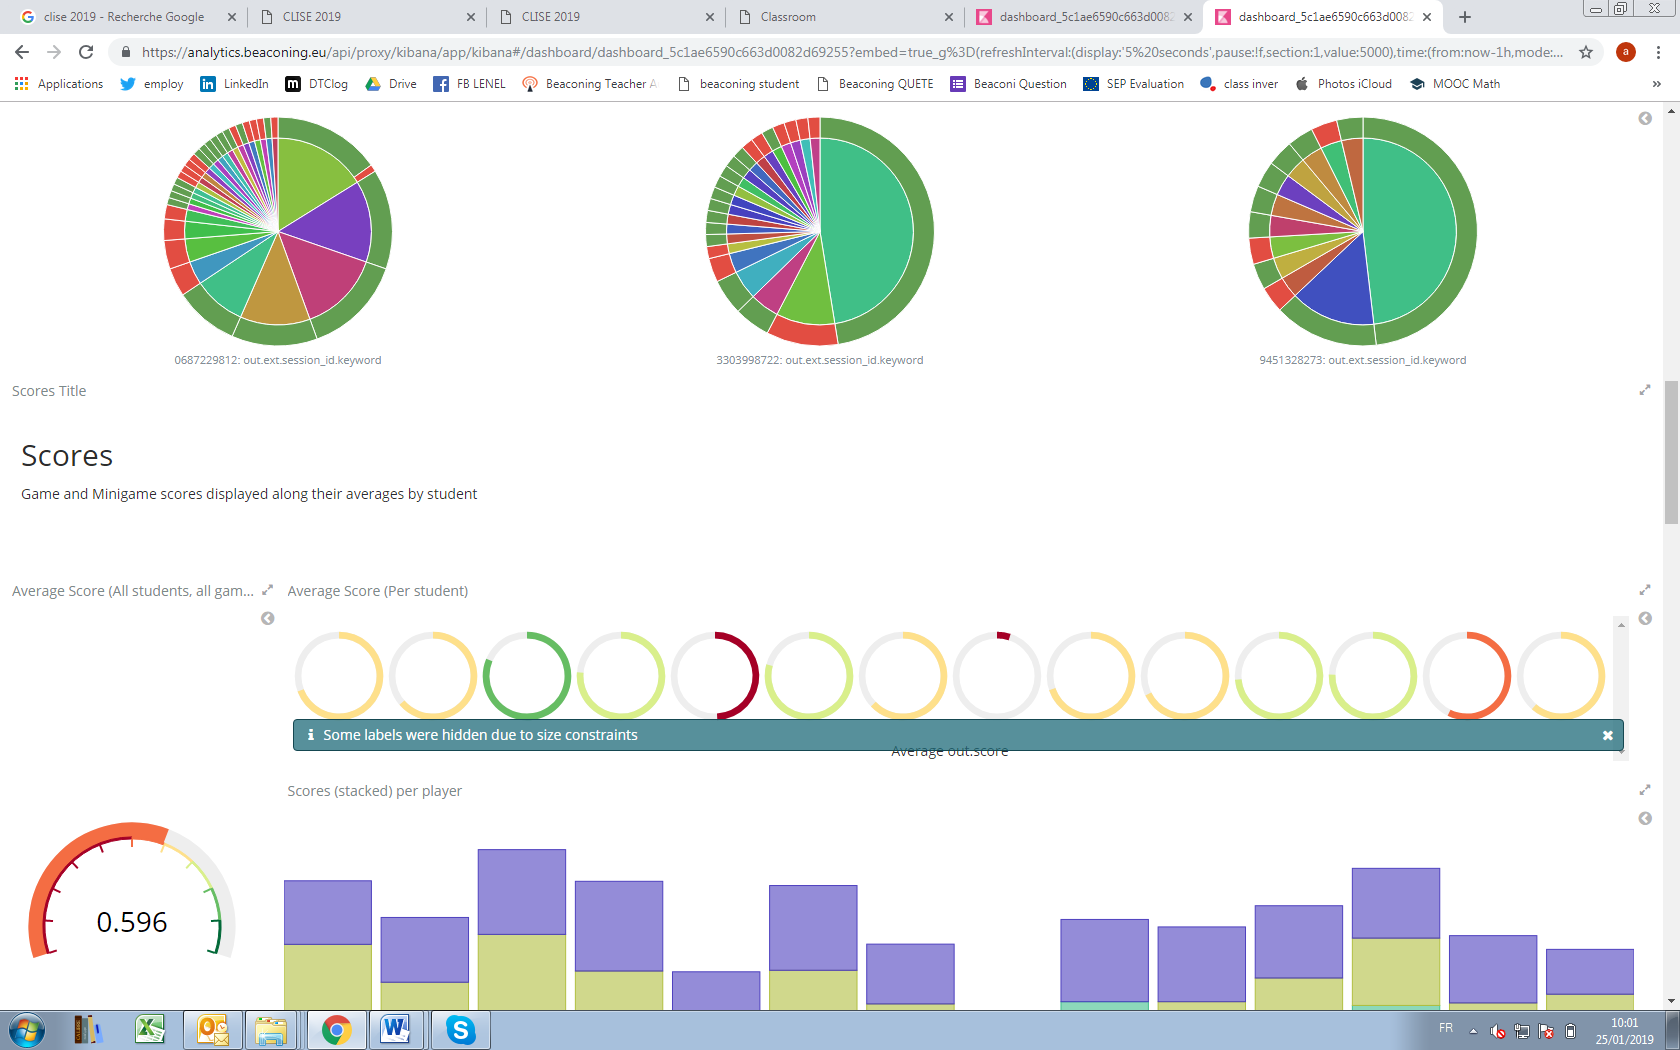Open the Beaconi Question bookmark
The height and width of the screenshot is (1050, 1680).
click(x=1008, y=84)
